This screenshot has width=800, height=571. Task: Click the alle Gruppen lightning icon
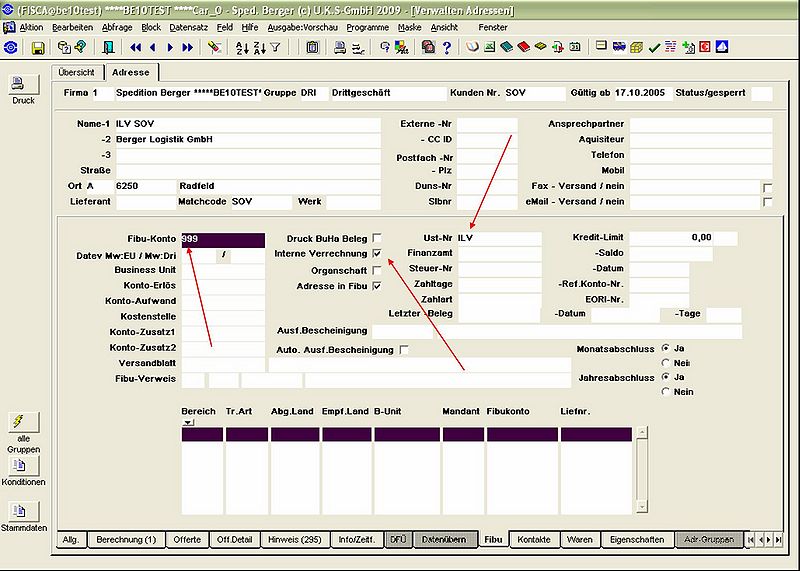click(23, 422)
